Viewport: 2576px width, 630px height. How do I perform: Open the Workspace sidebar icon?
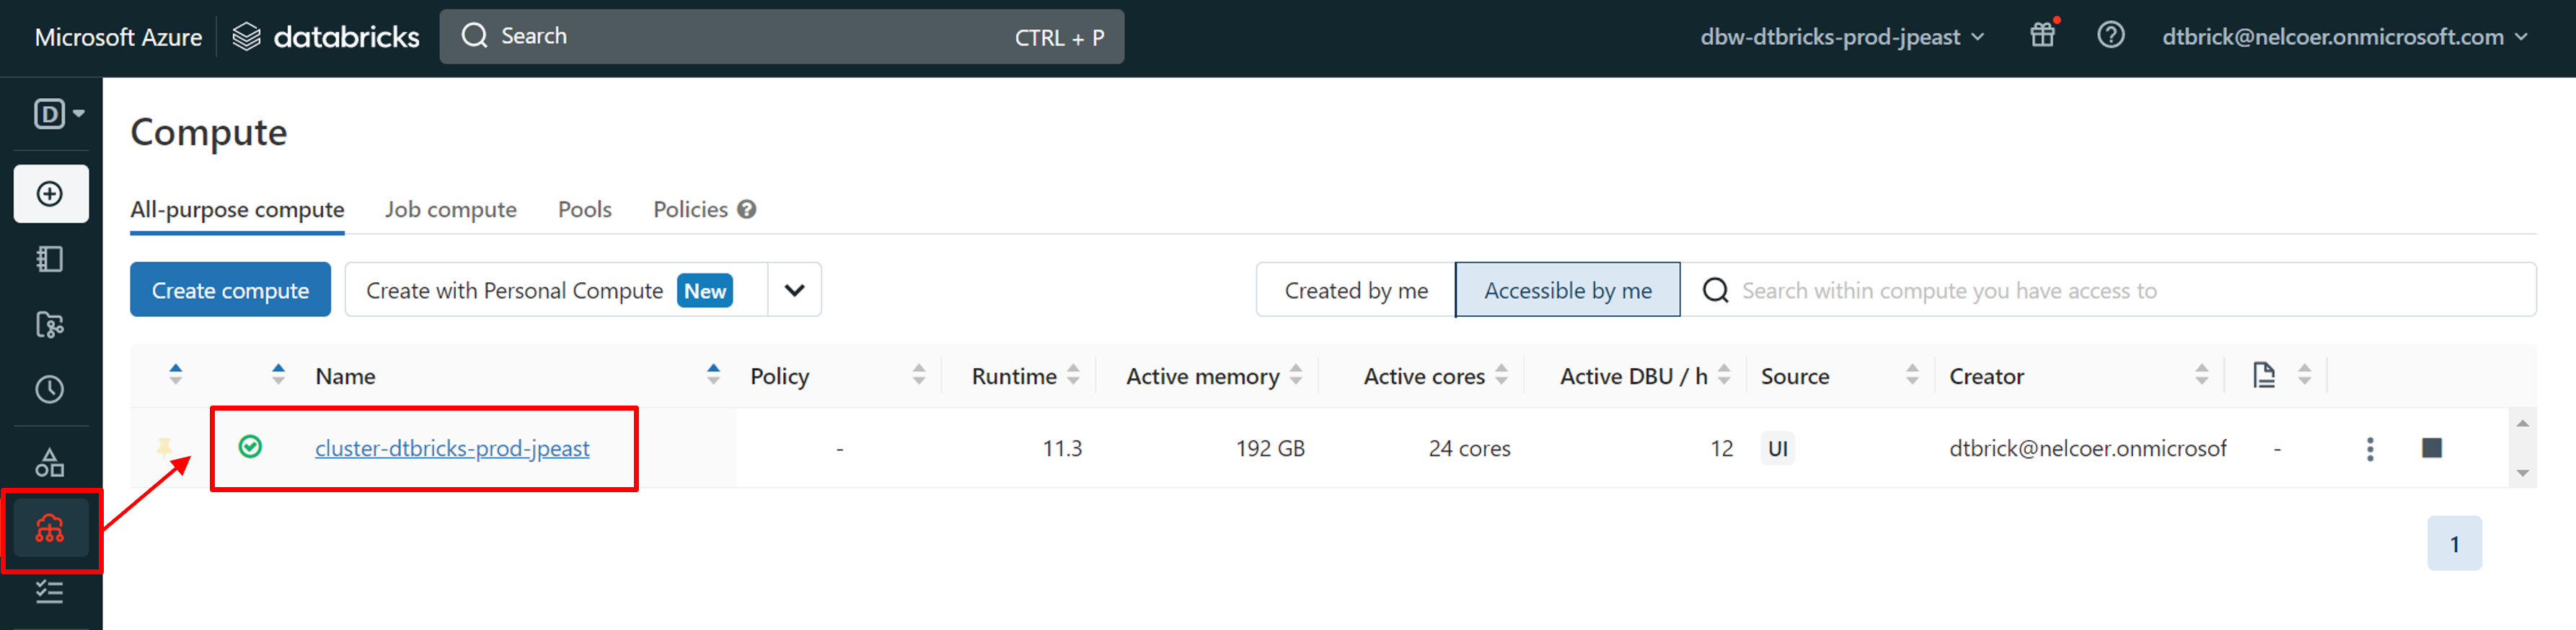(50, 260)
